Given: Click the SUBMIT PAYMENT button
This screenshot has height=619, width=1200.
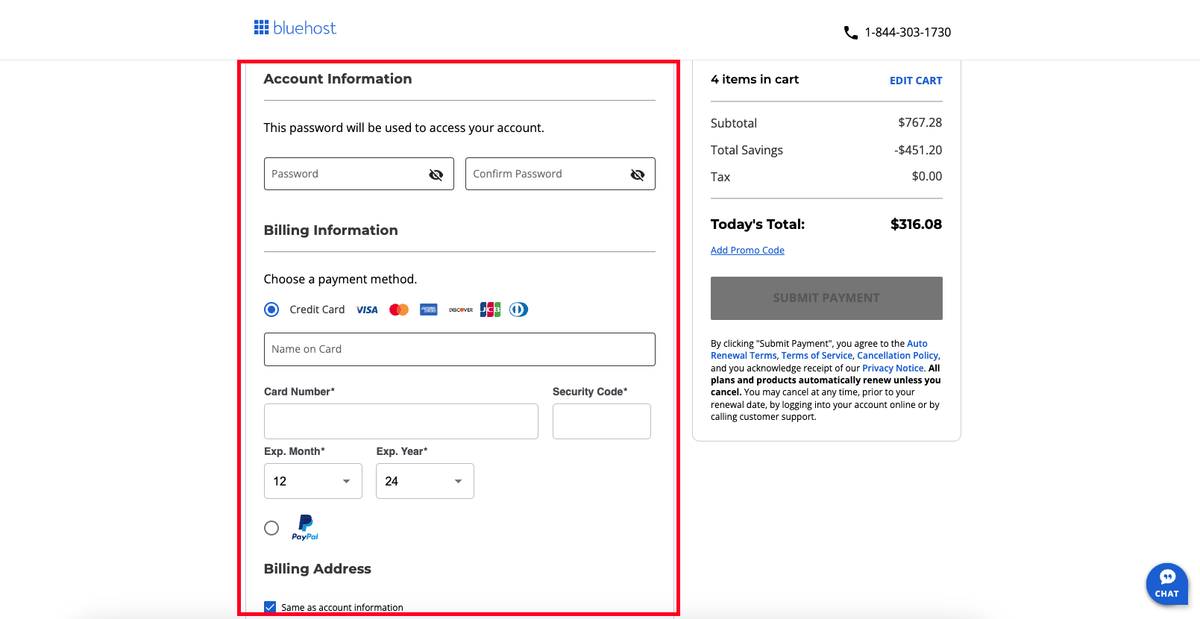Looking at the screenshot, I should click(x=826, y=298).
